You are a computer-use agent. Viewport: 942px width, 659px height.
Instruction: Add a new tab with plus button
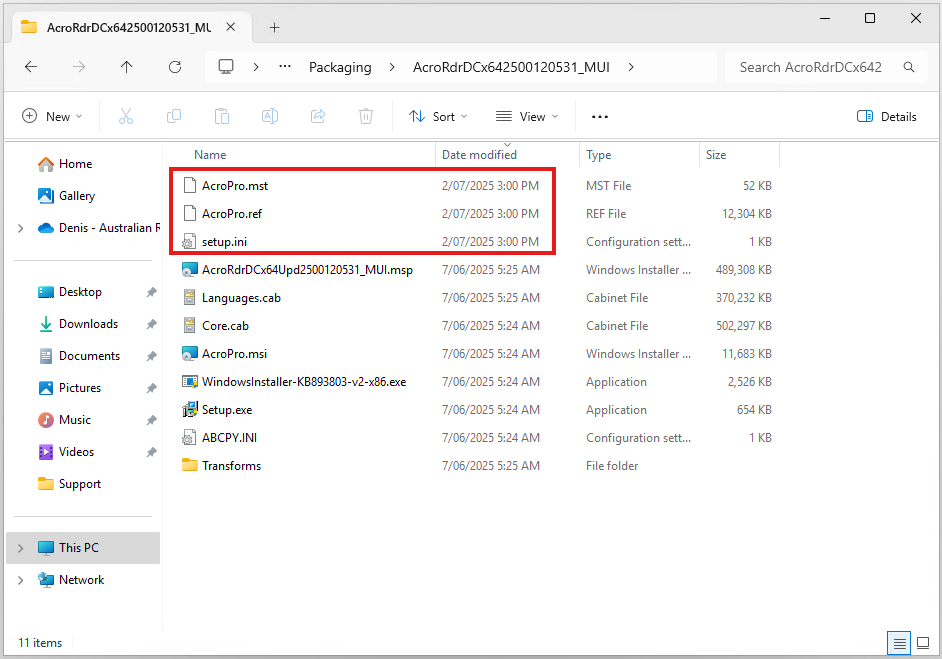tap(274, 27)
